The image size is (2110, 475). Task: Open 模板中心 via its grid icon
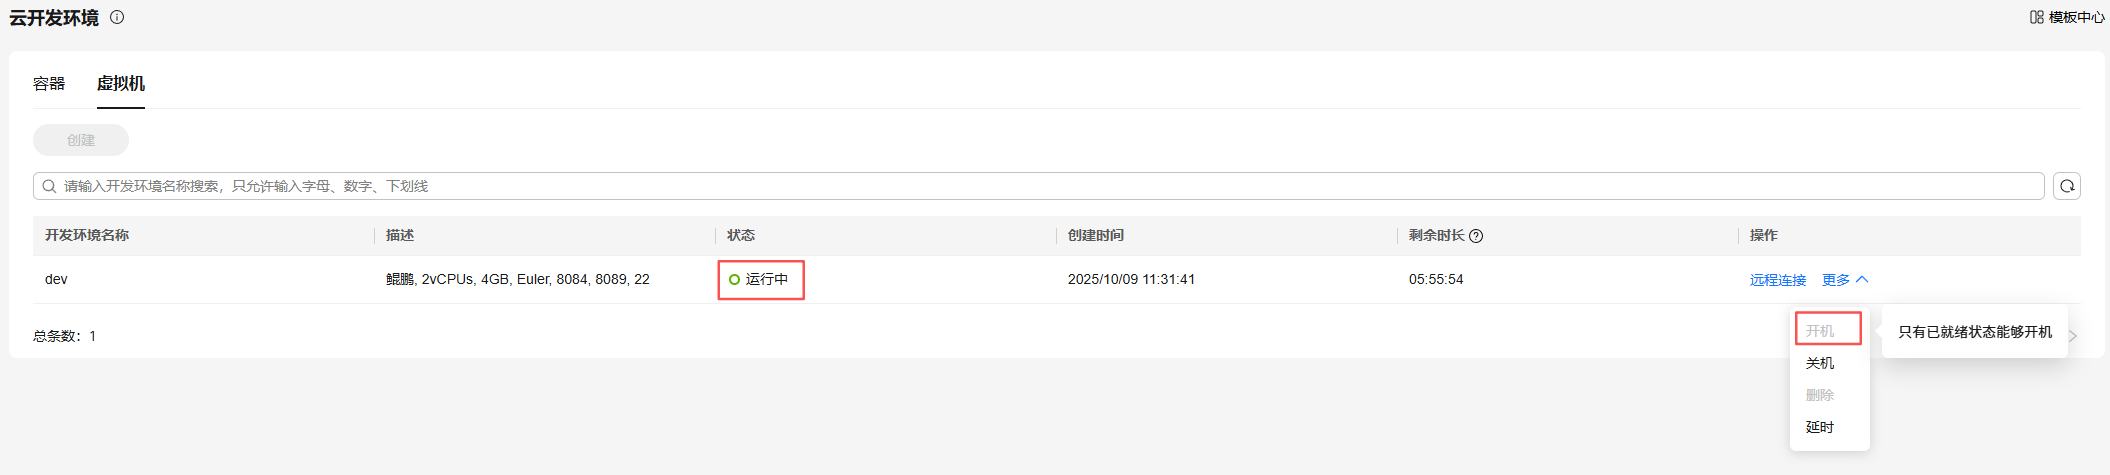click(2036, 17)
